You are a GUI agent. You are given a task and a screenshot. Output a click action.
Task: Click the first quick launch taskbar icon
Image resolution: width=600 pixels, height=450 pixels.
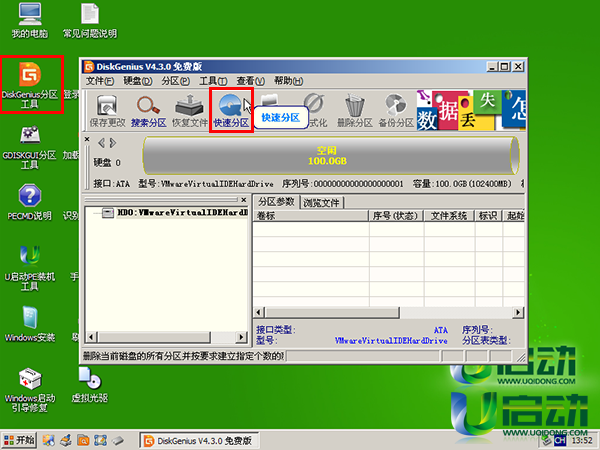pos(49,440)
